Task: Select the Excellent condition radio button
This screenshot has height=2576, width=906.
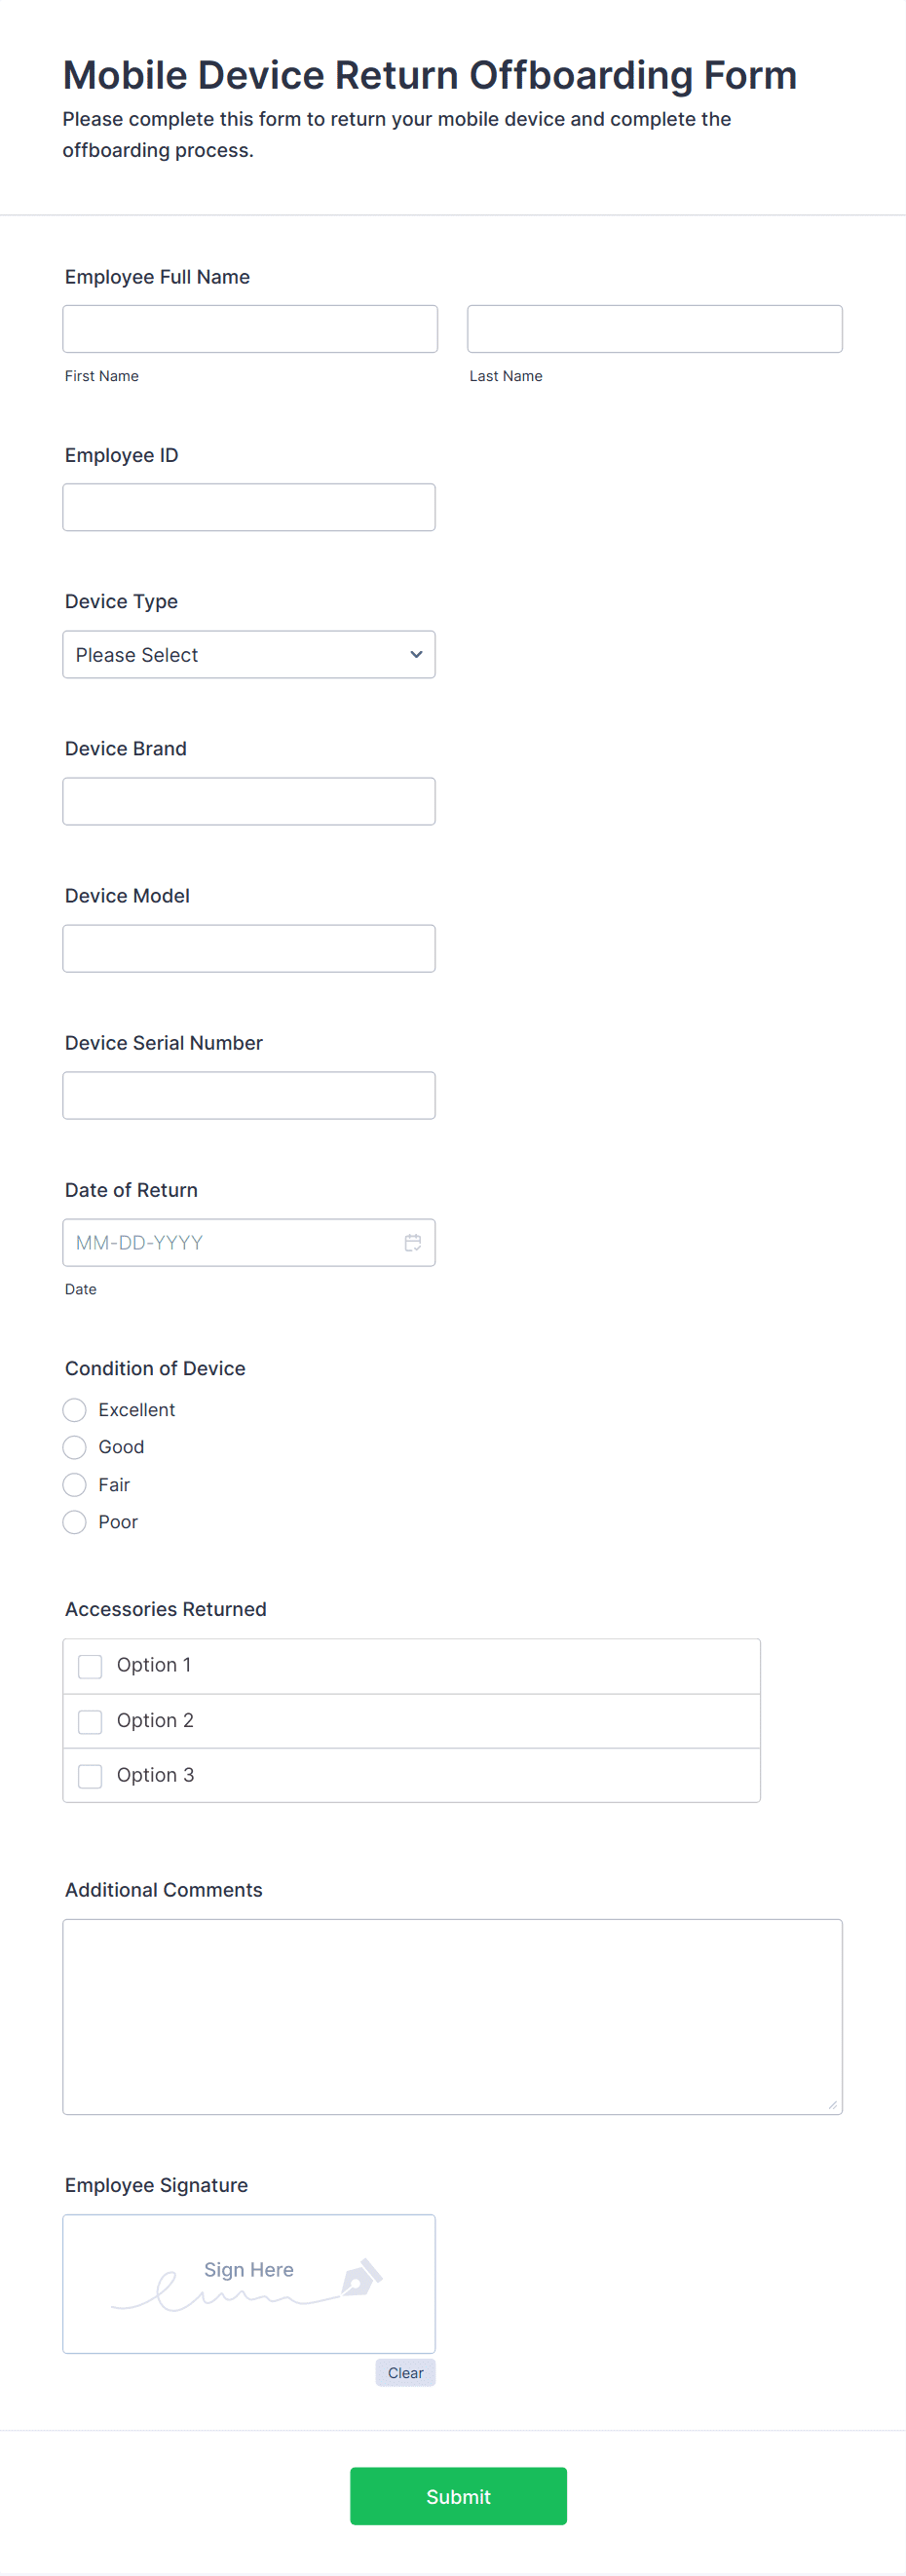Action: click(x=74, y=1410)
